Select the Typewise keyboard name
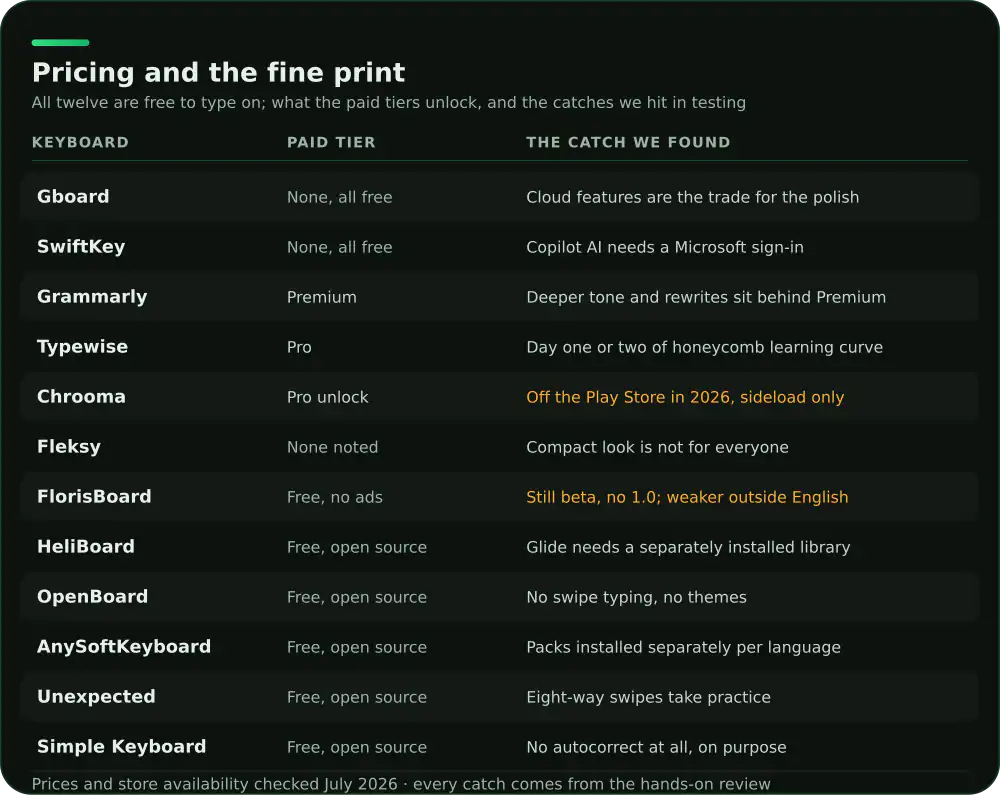The image size is (1000, 795). 82,347
